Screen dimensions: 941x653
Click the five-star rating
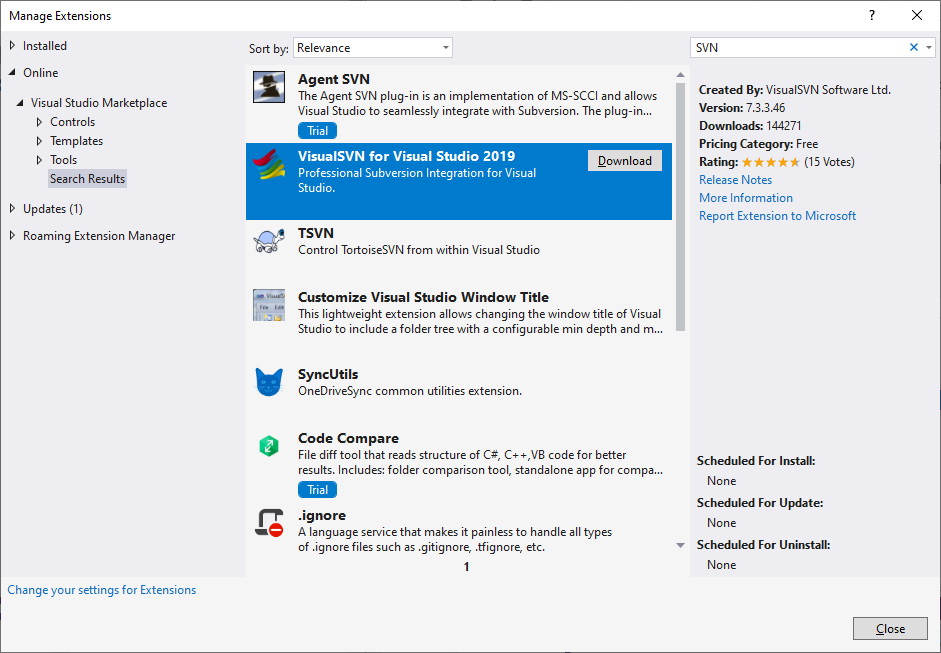(x=771, y=162)
